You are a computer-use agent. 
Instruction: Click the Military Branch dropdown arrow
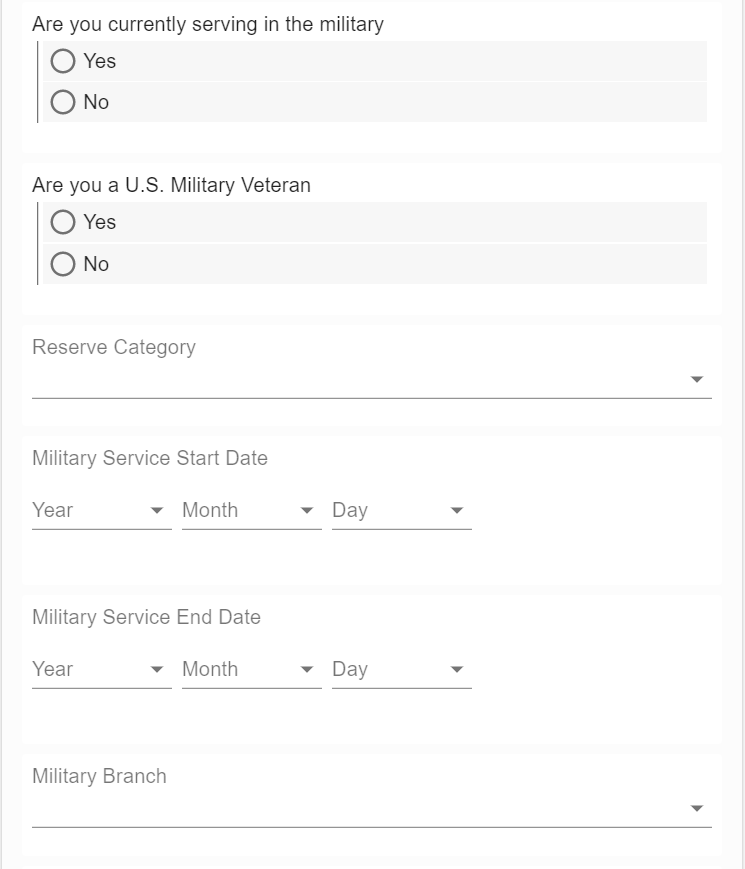tap(697, 809)
